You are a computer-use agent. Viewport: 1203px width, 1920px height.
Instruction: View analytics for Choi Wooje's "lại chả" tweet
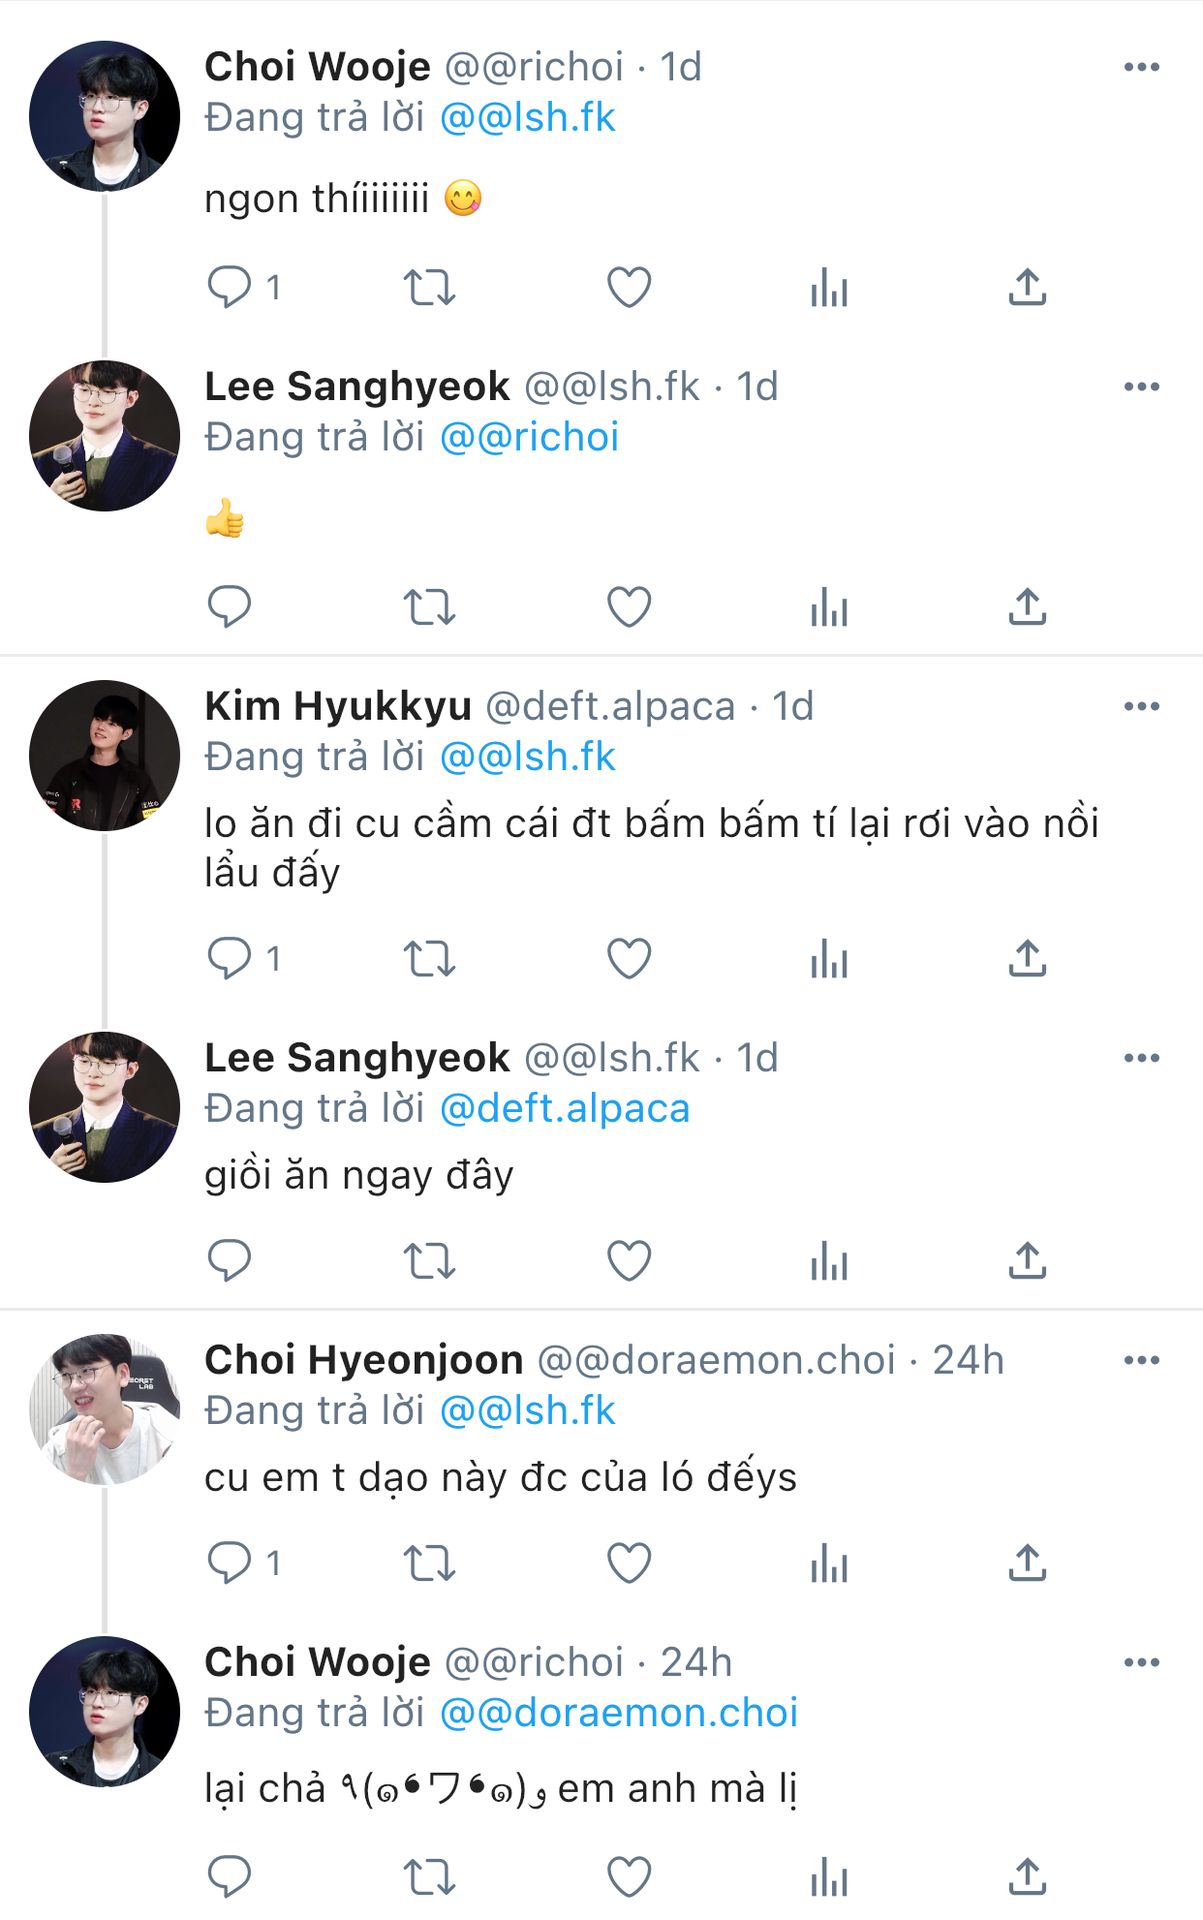pos(829,1877)
